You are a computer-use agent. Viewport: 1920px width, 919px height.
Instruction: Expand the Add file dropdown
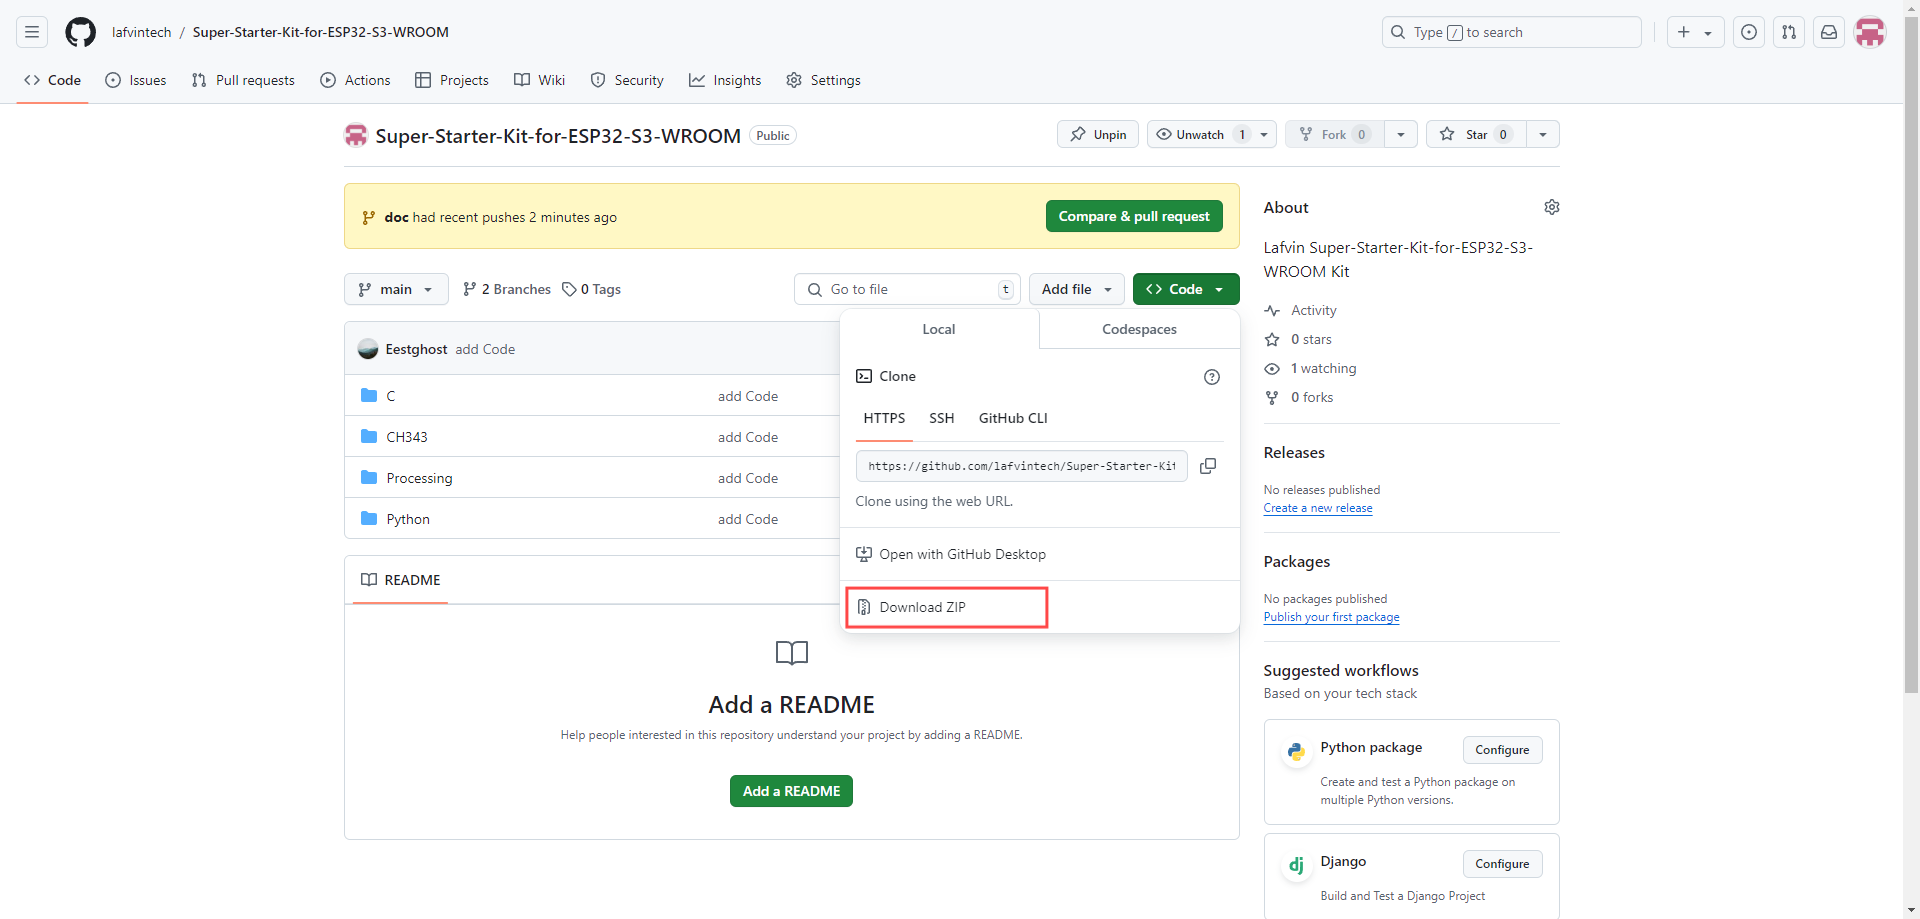(1077, 289)
